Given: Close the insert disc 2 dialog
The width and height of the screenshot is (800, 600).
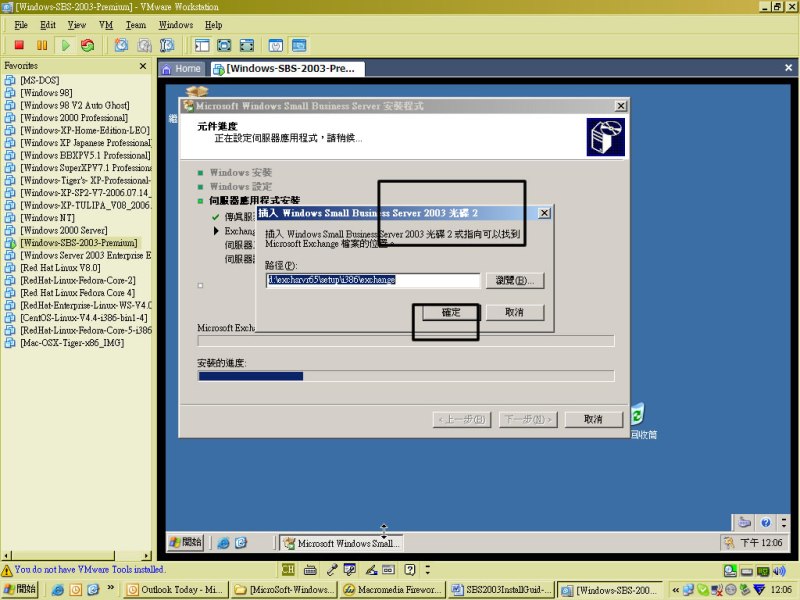Looking at the screenshot, I should click(x=544, y=213).
